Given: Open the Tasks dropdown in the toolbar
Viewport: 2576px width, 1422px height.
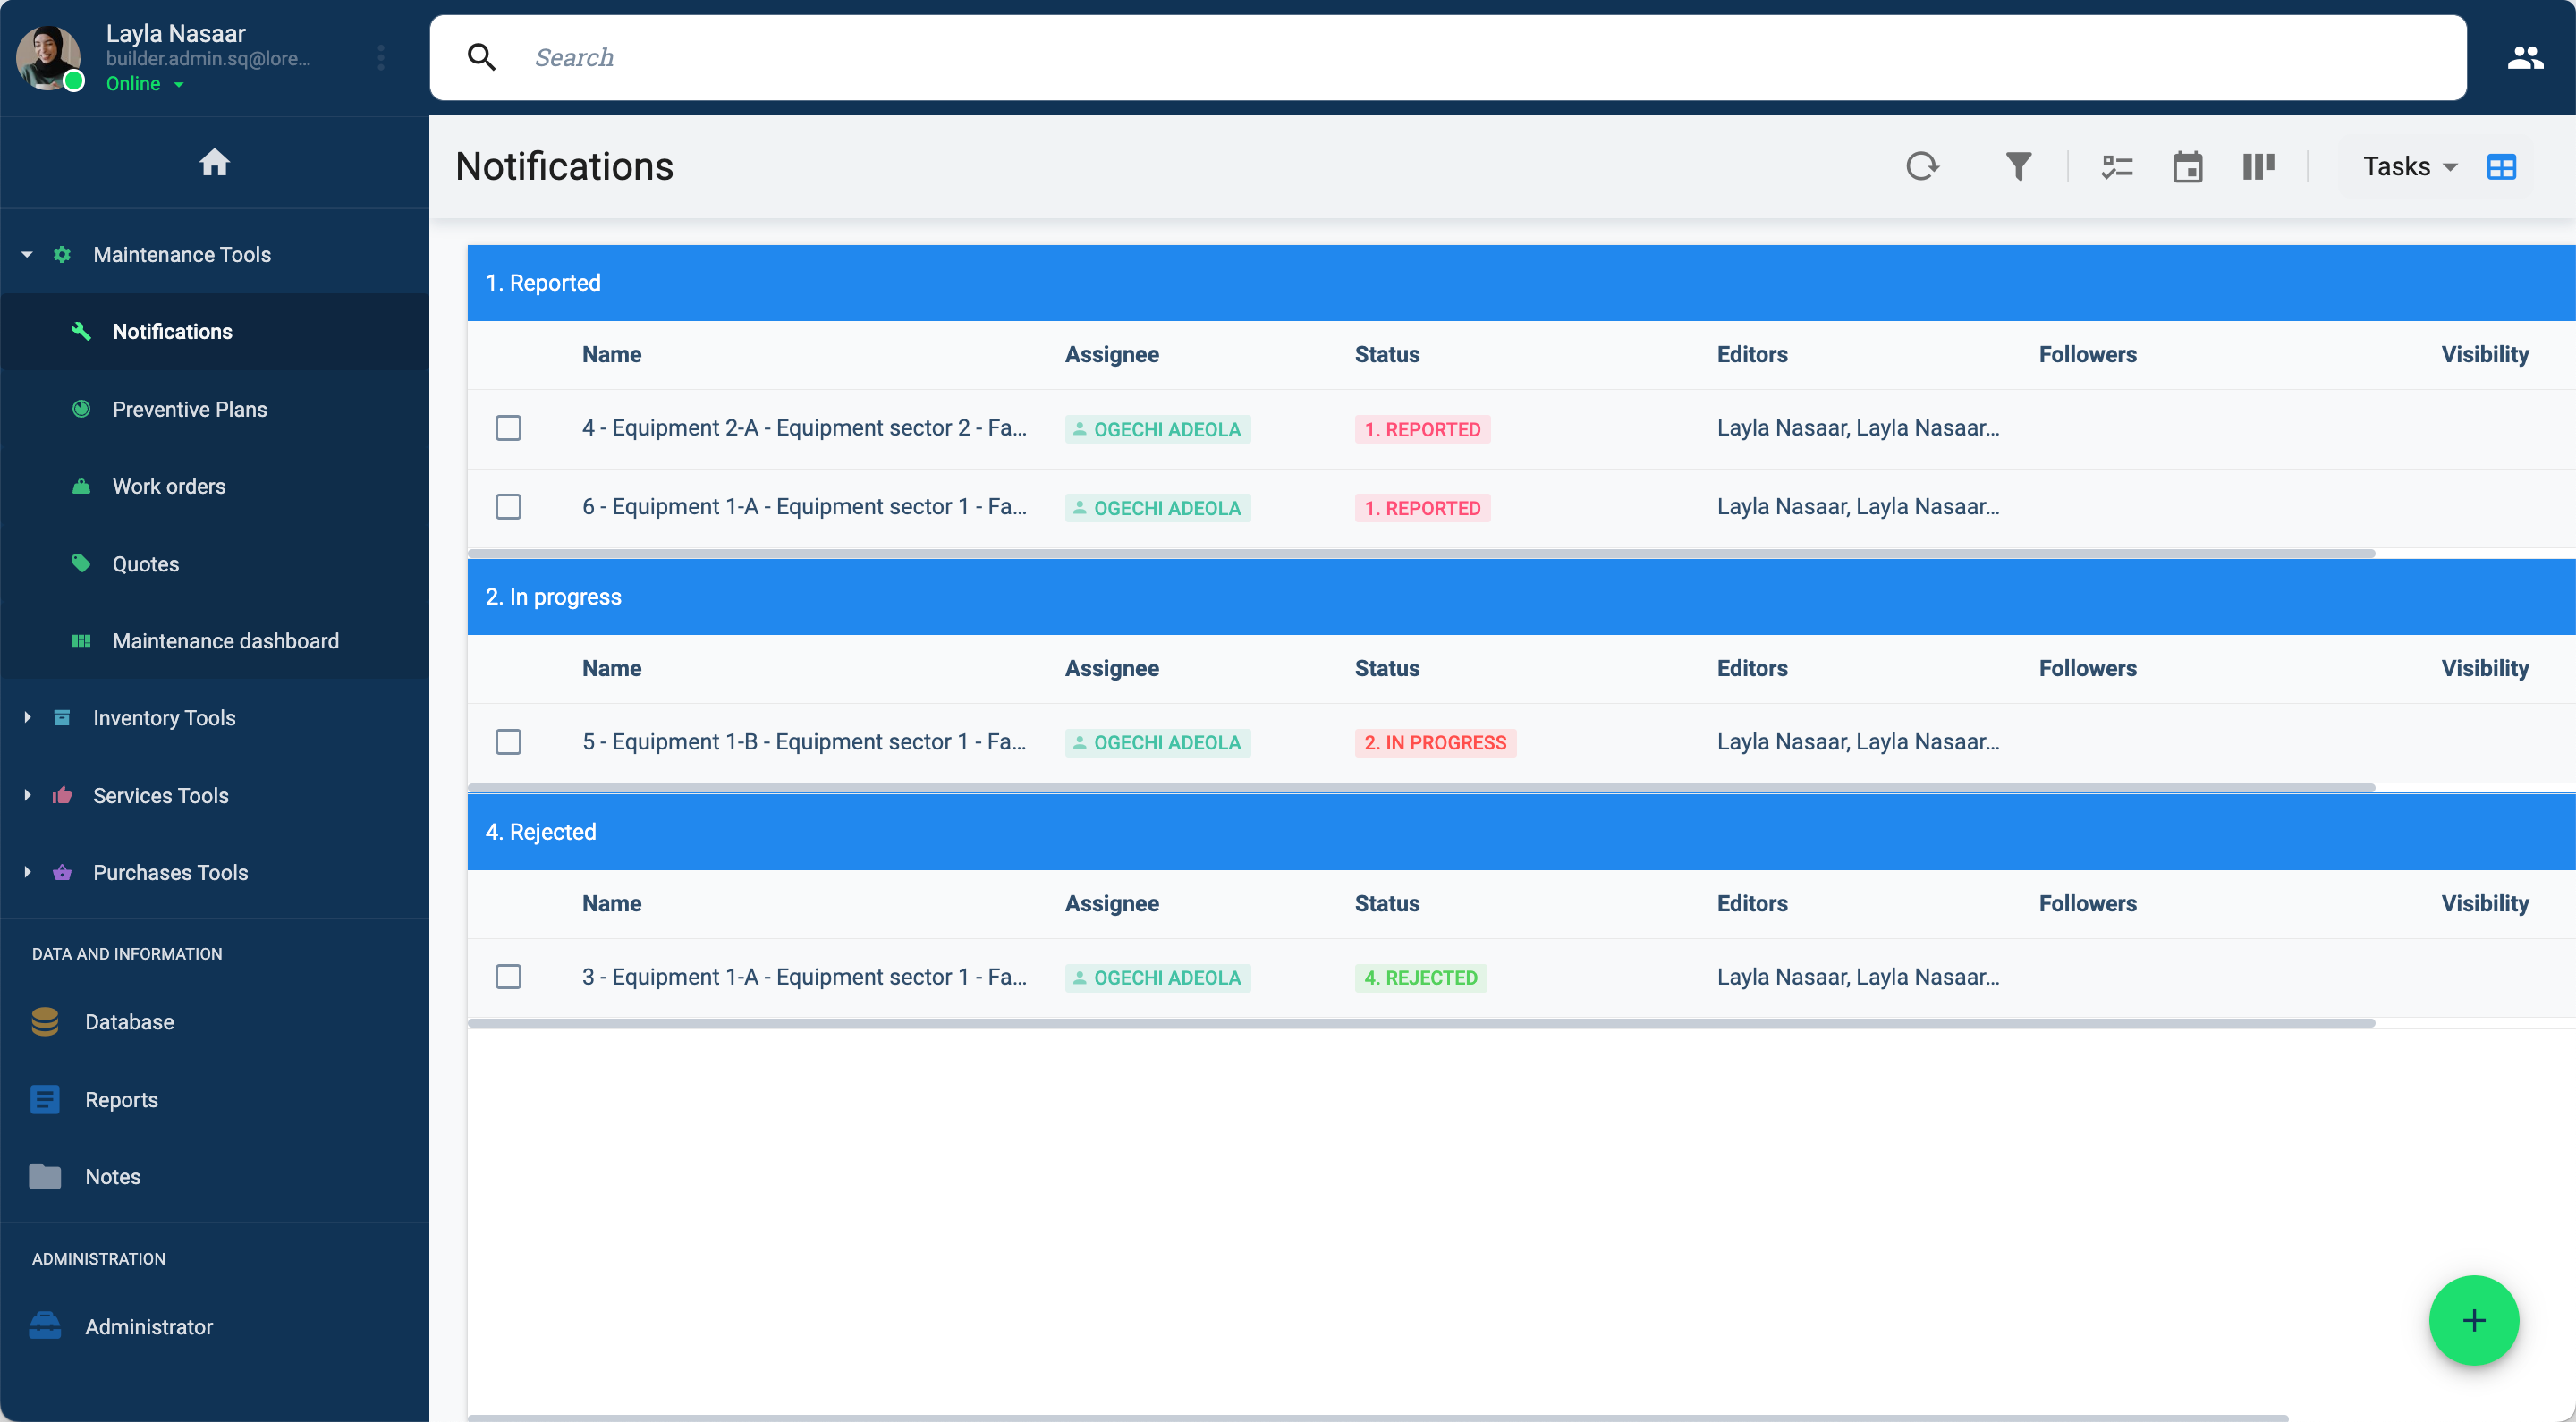Looking at the screenshot, I should tap(2409, 166).
